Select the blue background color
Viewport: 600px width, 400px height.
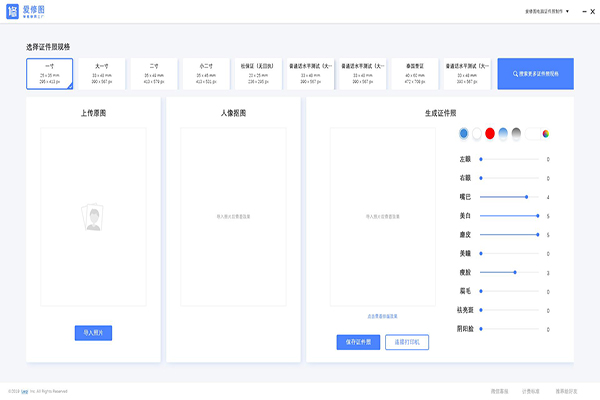(x=463, y=133)
